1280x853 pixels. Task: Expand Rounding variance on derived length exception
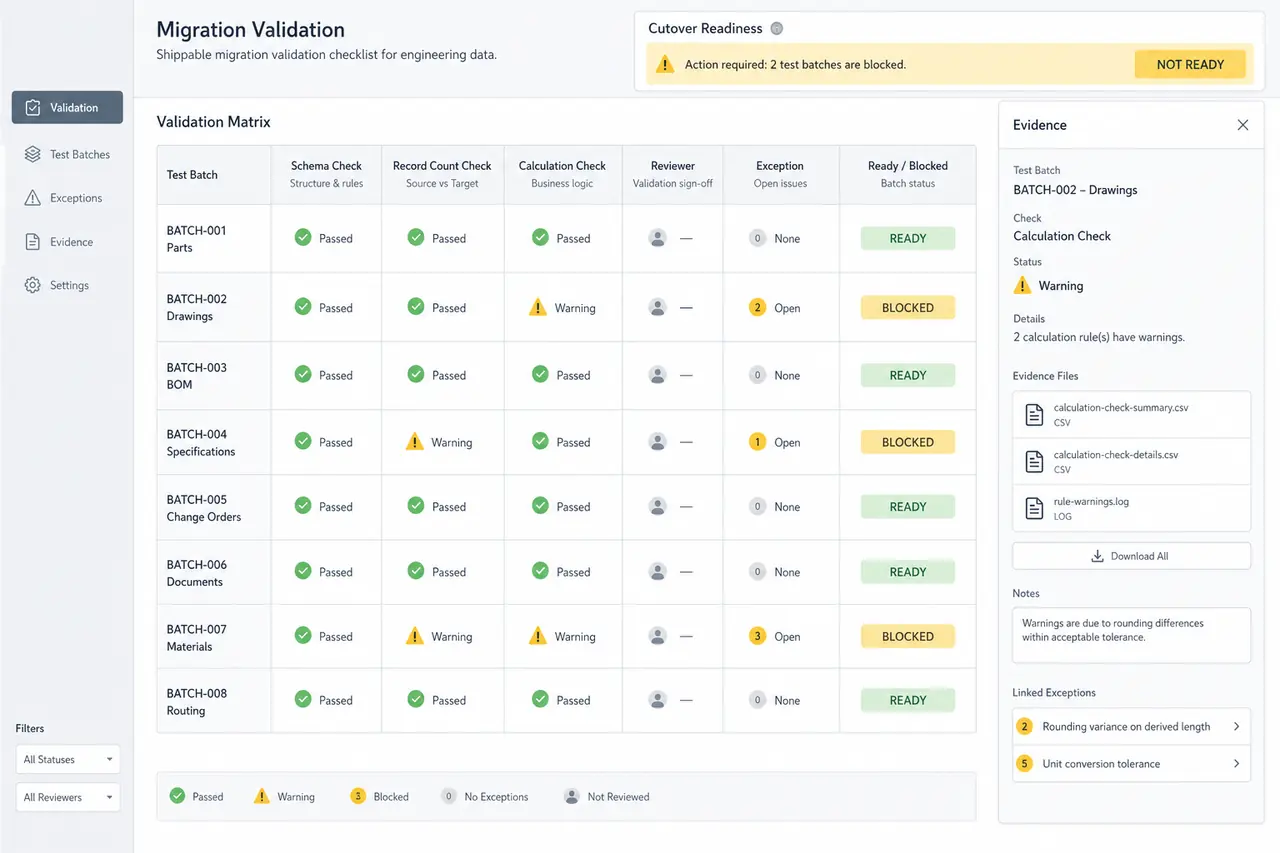(1132, 727)
